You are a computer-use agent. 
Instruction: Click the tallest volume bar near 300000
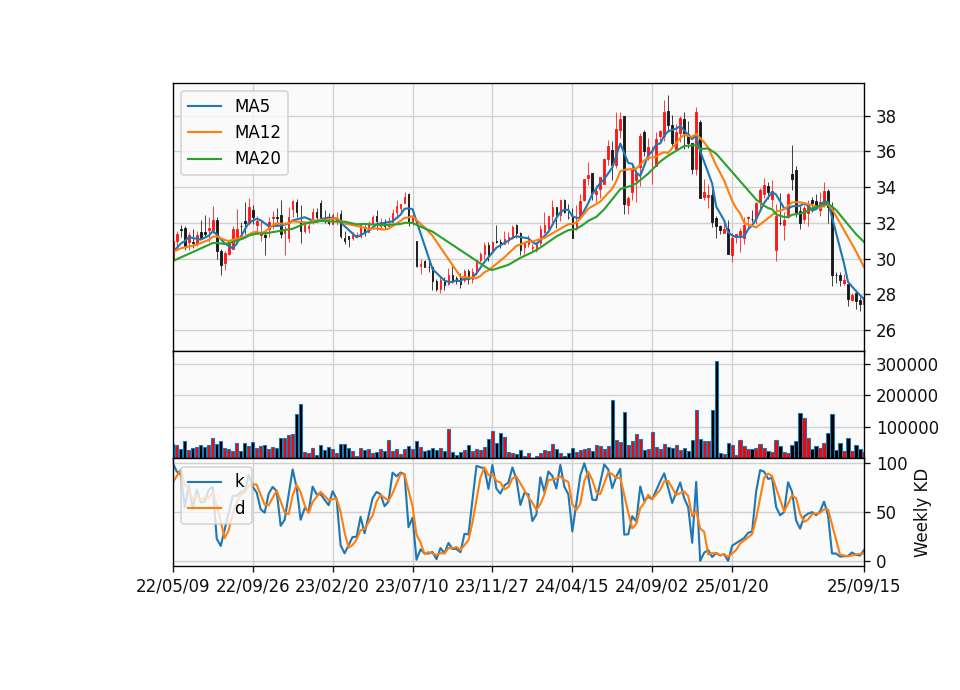(717, 410)
